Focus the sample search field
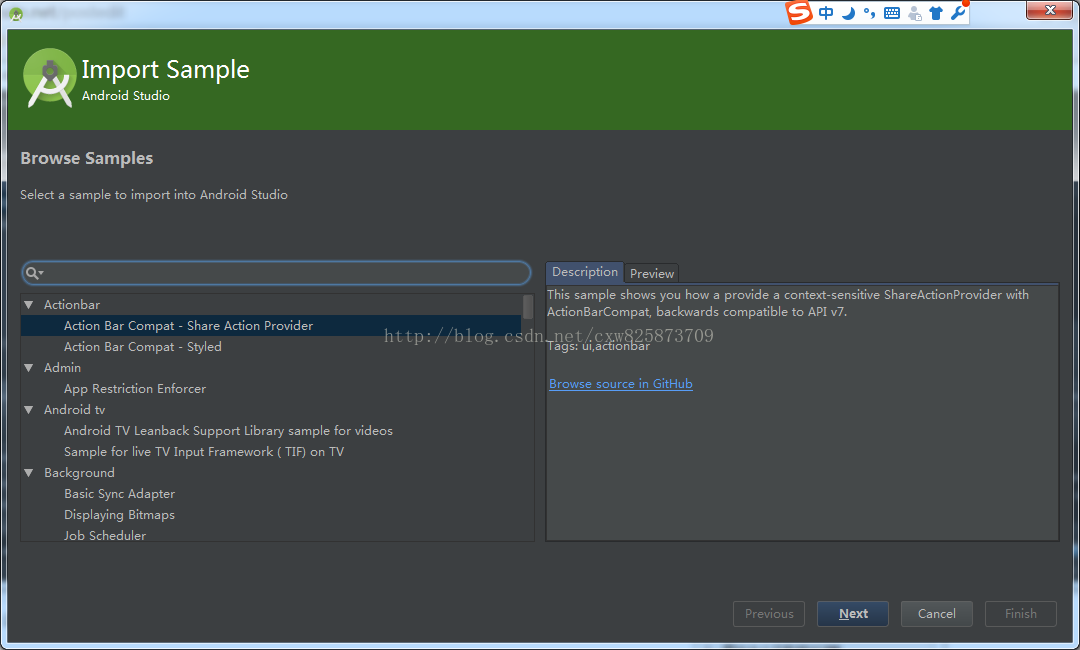Viewport: 1080px width, 650px height. [276, 273]
